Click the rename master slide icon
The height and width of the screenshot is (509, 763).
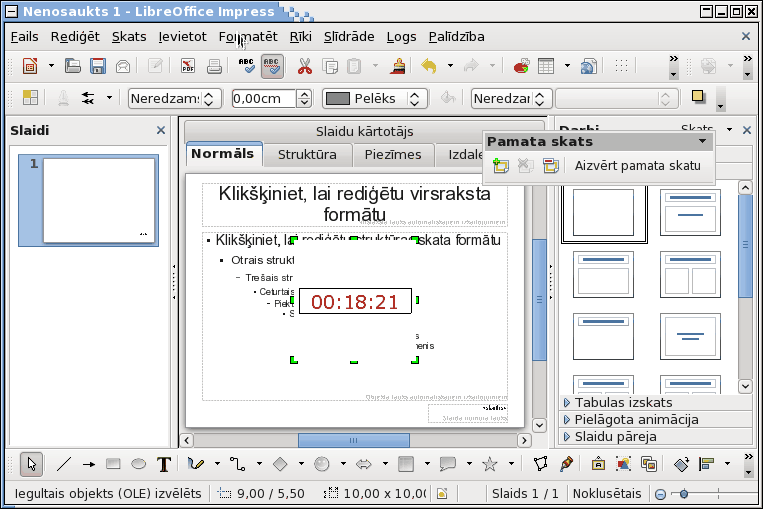[550, 166]
